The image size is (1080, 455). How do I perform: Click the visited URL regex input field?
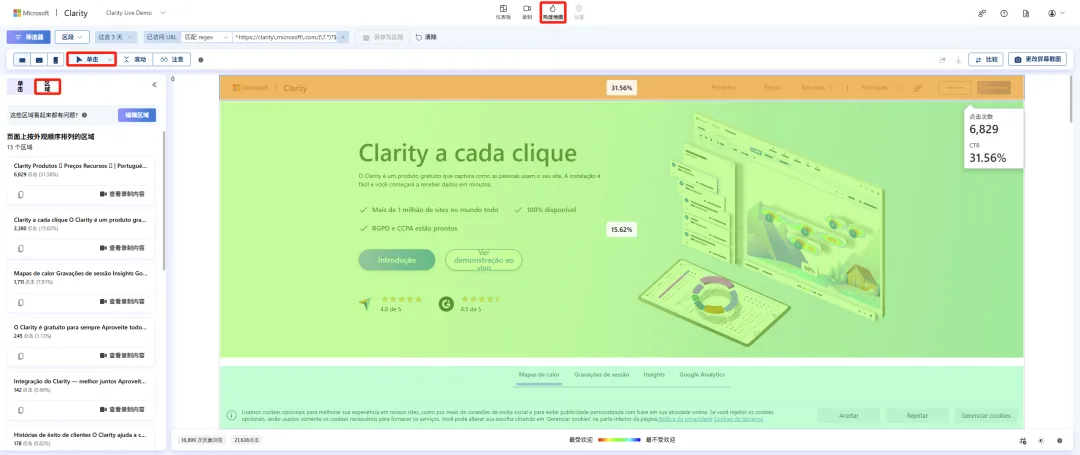[285, 37]
